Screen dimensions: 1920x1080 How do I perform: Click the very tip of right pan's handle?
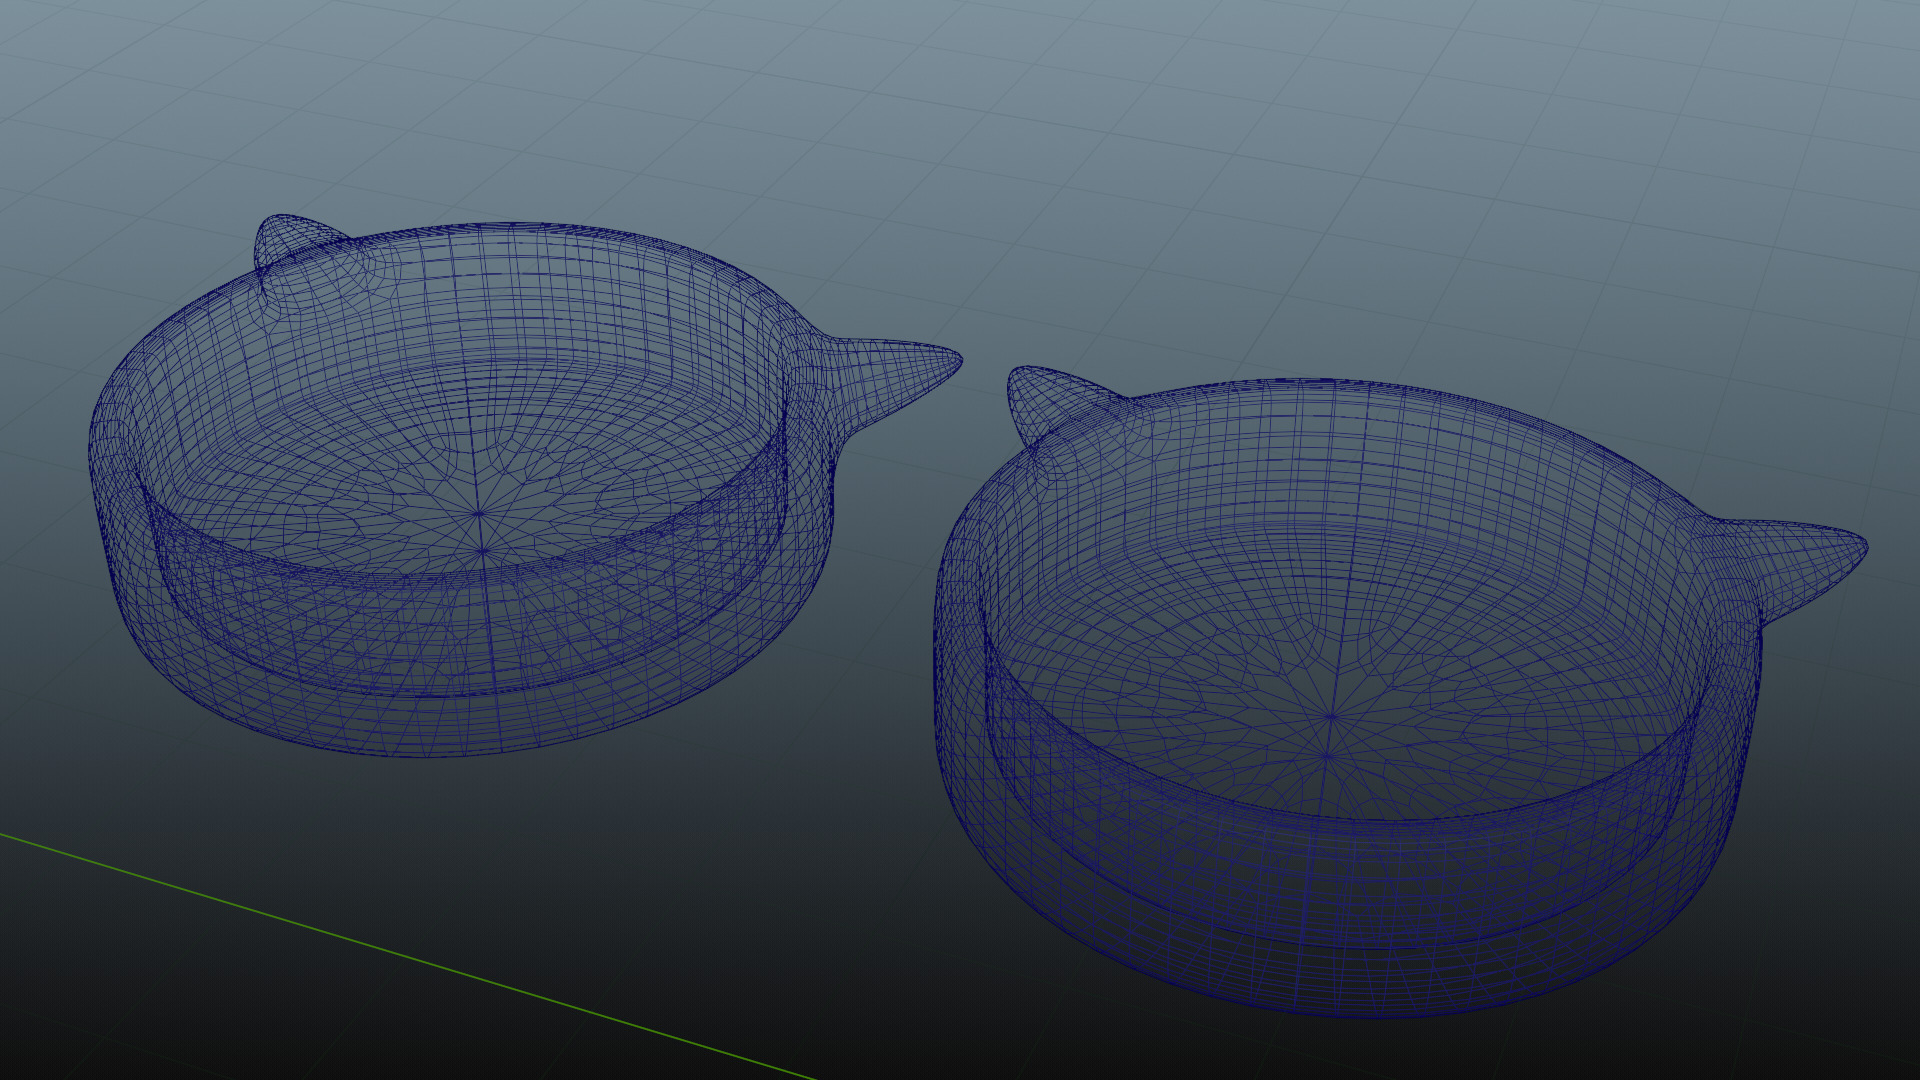(1866, 549)
